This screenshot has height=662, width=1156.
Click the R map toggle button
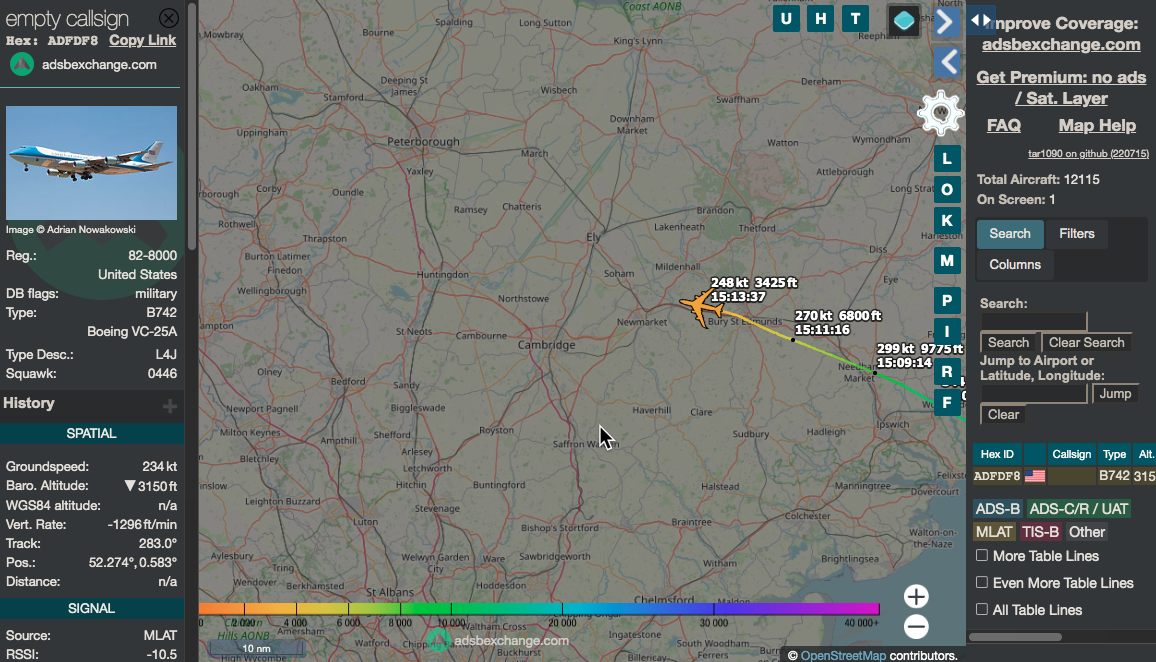[x=947, y=372]
